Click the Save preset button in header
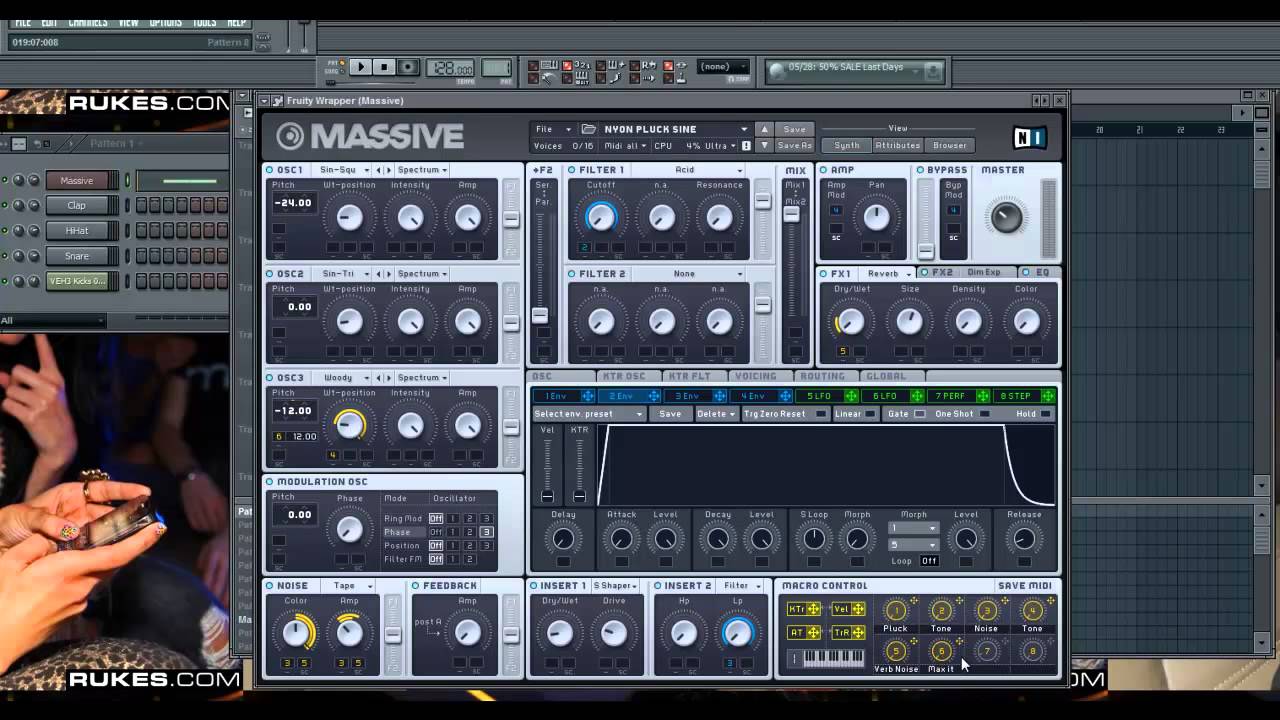The image size is (1280, 720). pyautogui.click(x=795, y=129)
